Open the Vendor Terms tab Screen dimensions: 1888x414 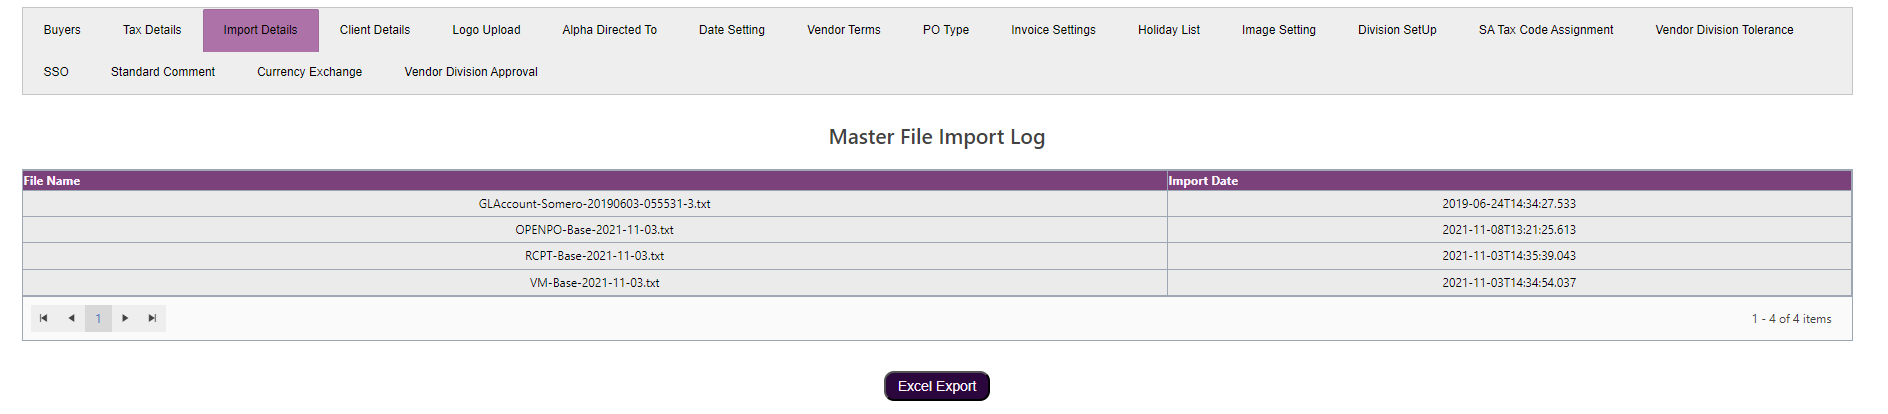tap(843, 30)
